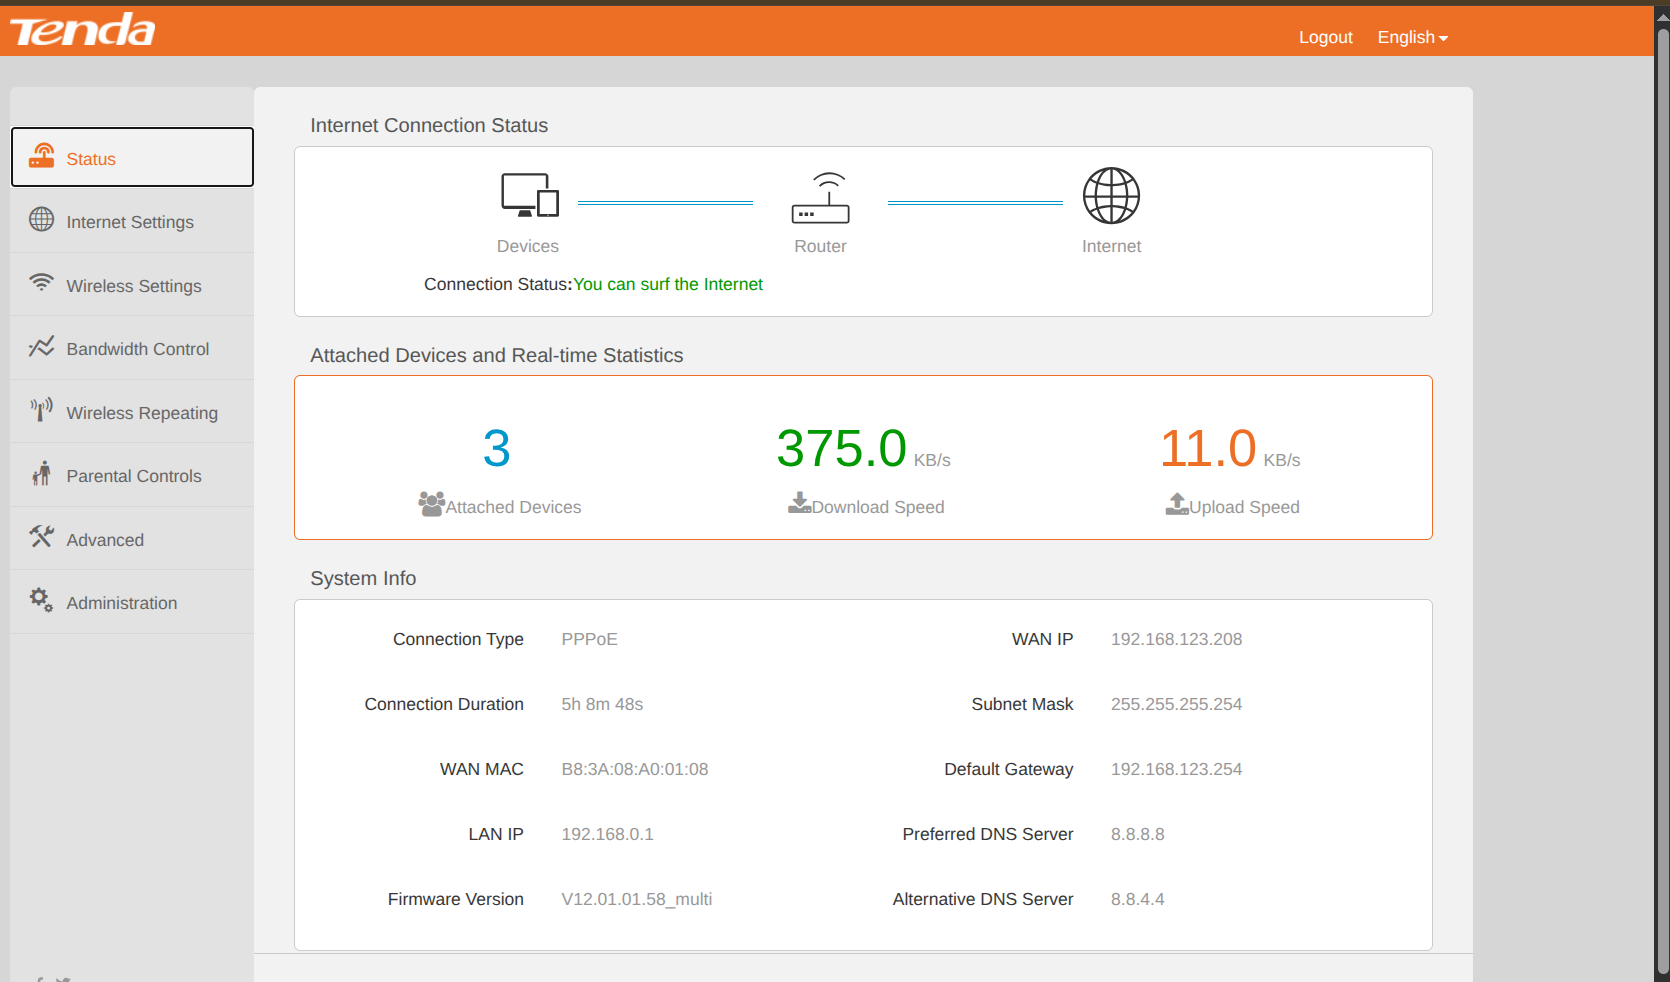Click the Status router icon in sidebar

(42, 155)
